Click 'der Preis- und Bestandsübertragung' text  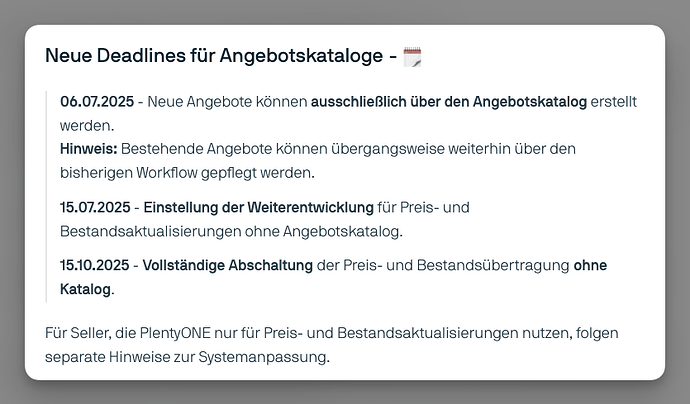click(x=443, y=265)
